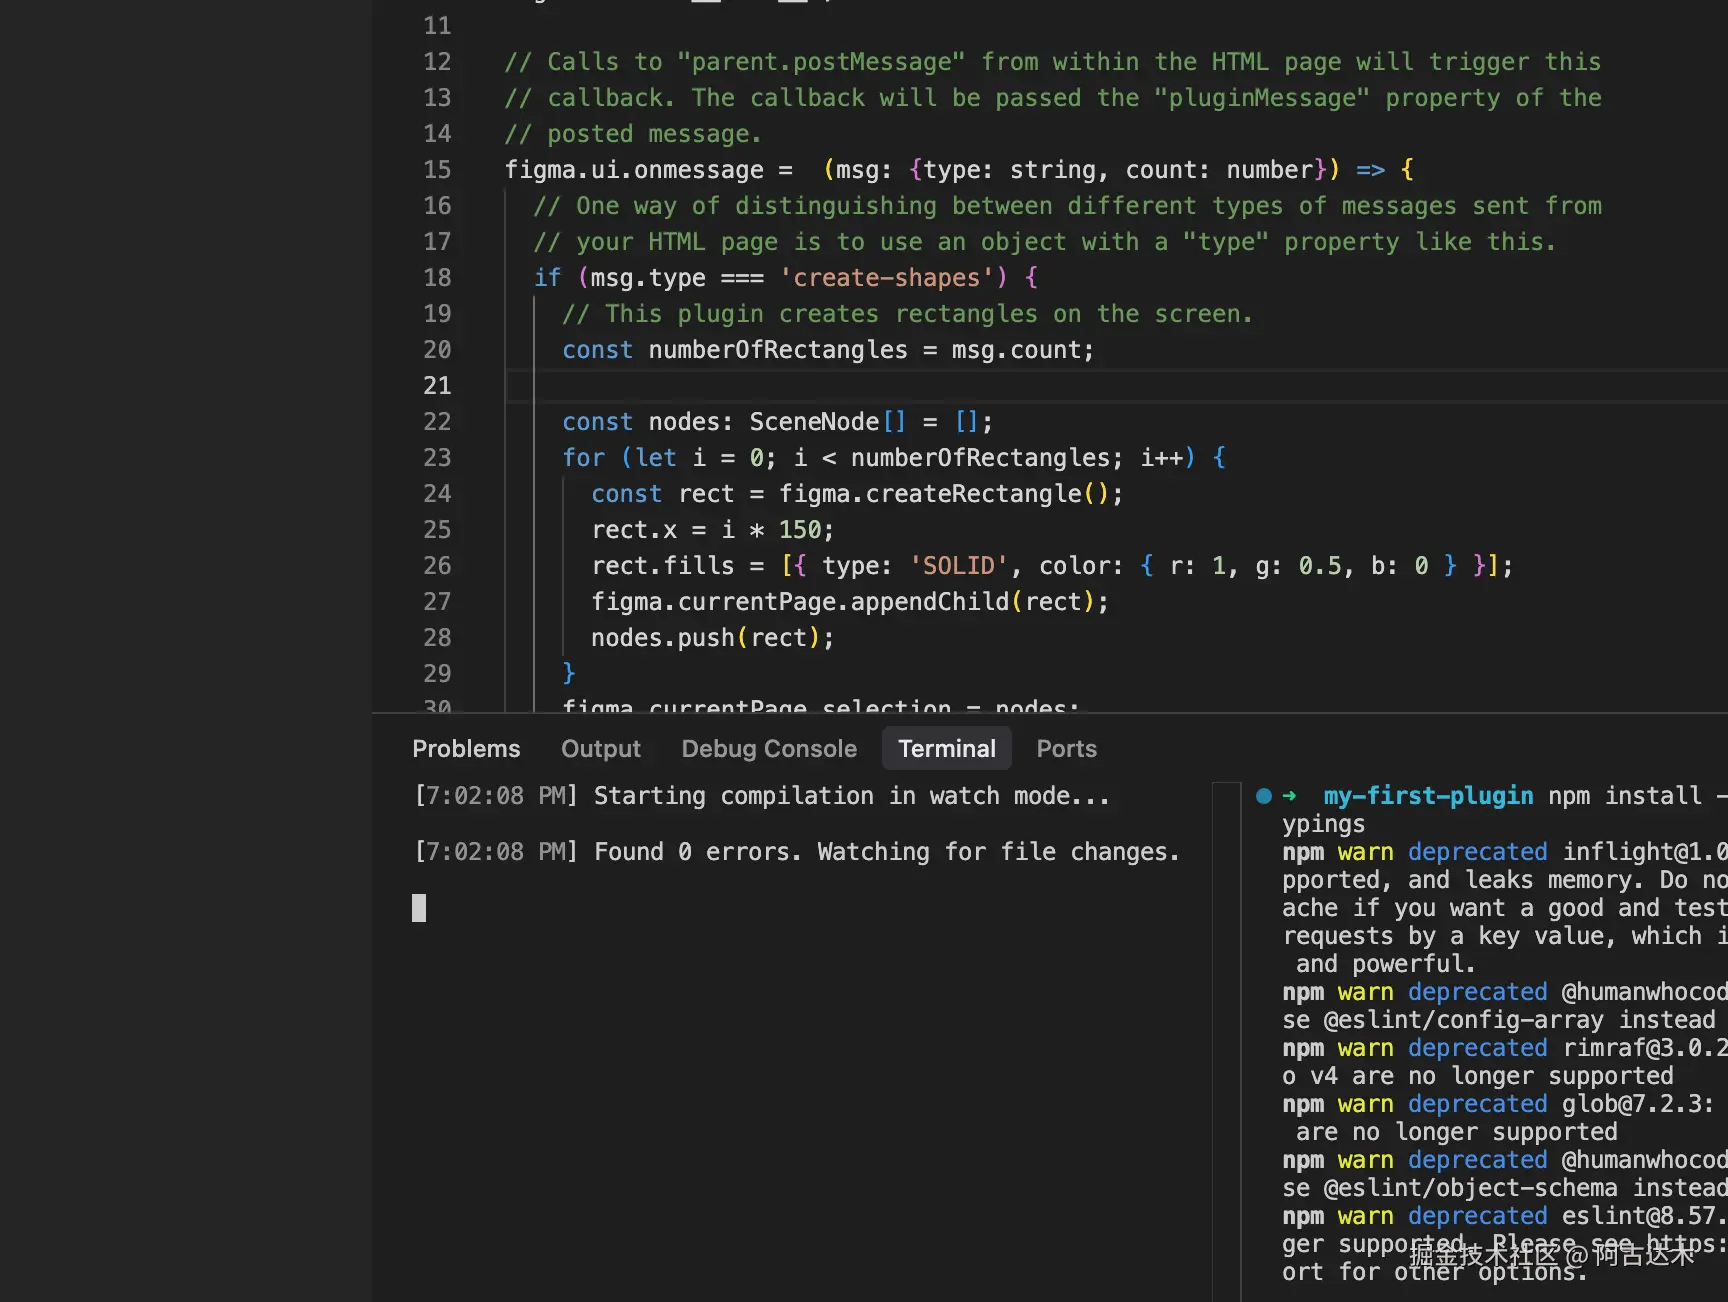Show the Debug Console tab

click(769, 749)
